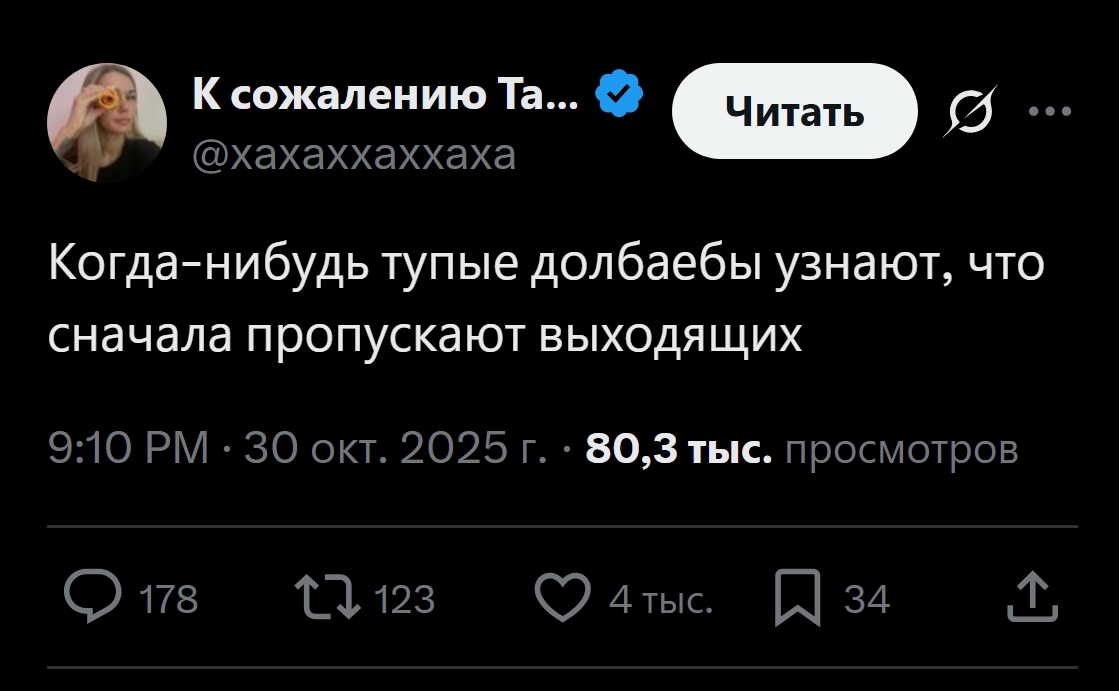This screenshot has height=691, width=1119.
Task: Click the 178 replies count
Action: pyautogui.click(x=168, y=599)
